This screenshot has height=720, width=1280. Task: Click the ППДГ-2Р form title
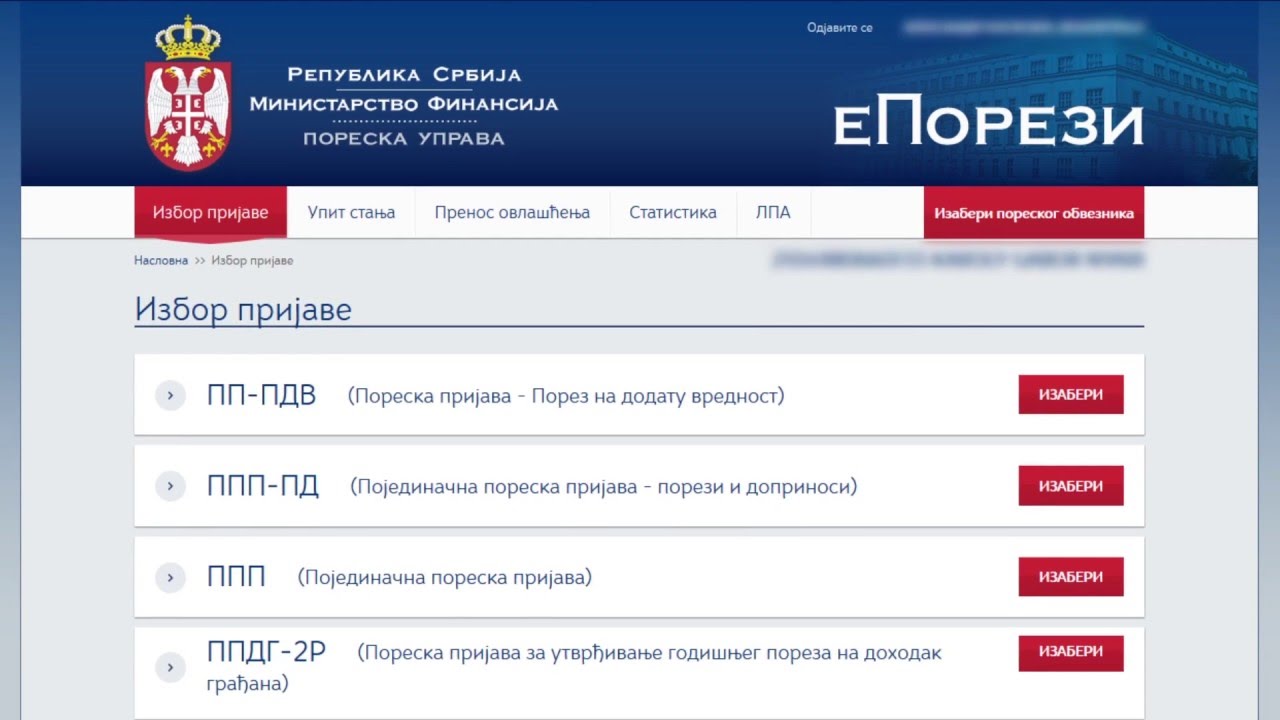[x=267, y=652]
